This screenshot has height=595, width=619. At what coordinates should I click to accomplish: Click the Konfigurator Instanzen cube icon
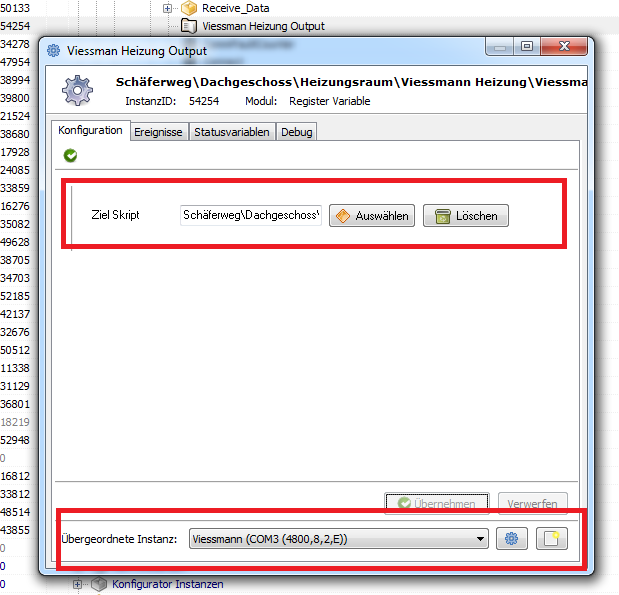point(99,584)
